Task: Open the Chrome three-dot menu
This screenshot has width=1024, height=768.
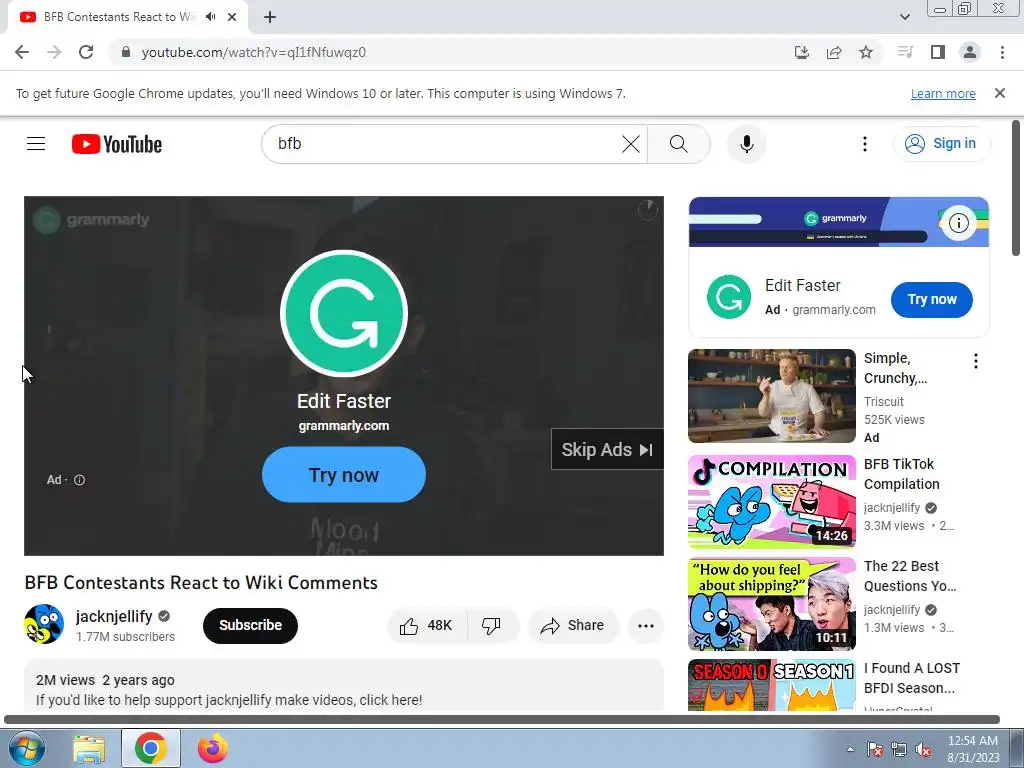Action: pos(1002,52)
